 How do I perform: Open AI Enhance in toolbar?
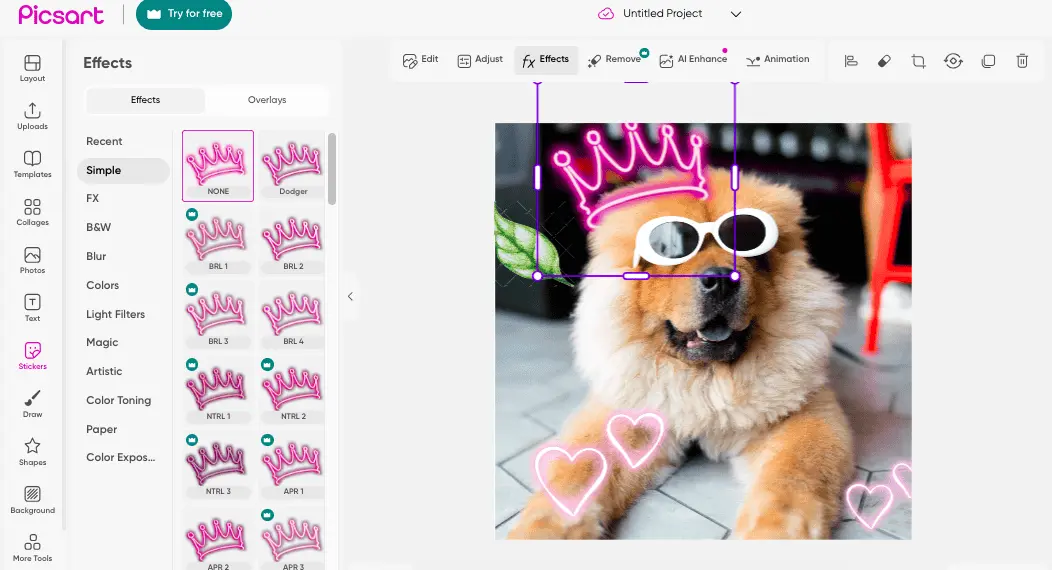(693, 60)
